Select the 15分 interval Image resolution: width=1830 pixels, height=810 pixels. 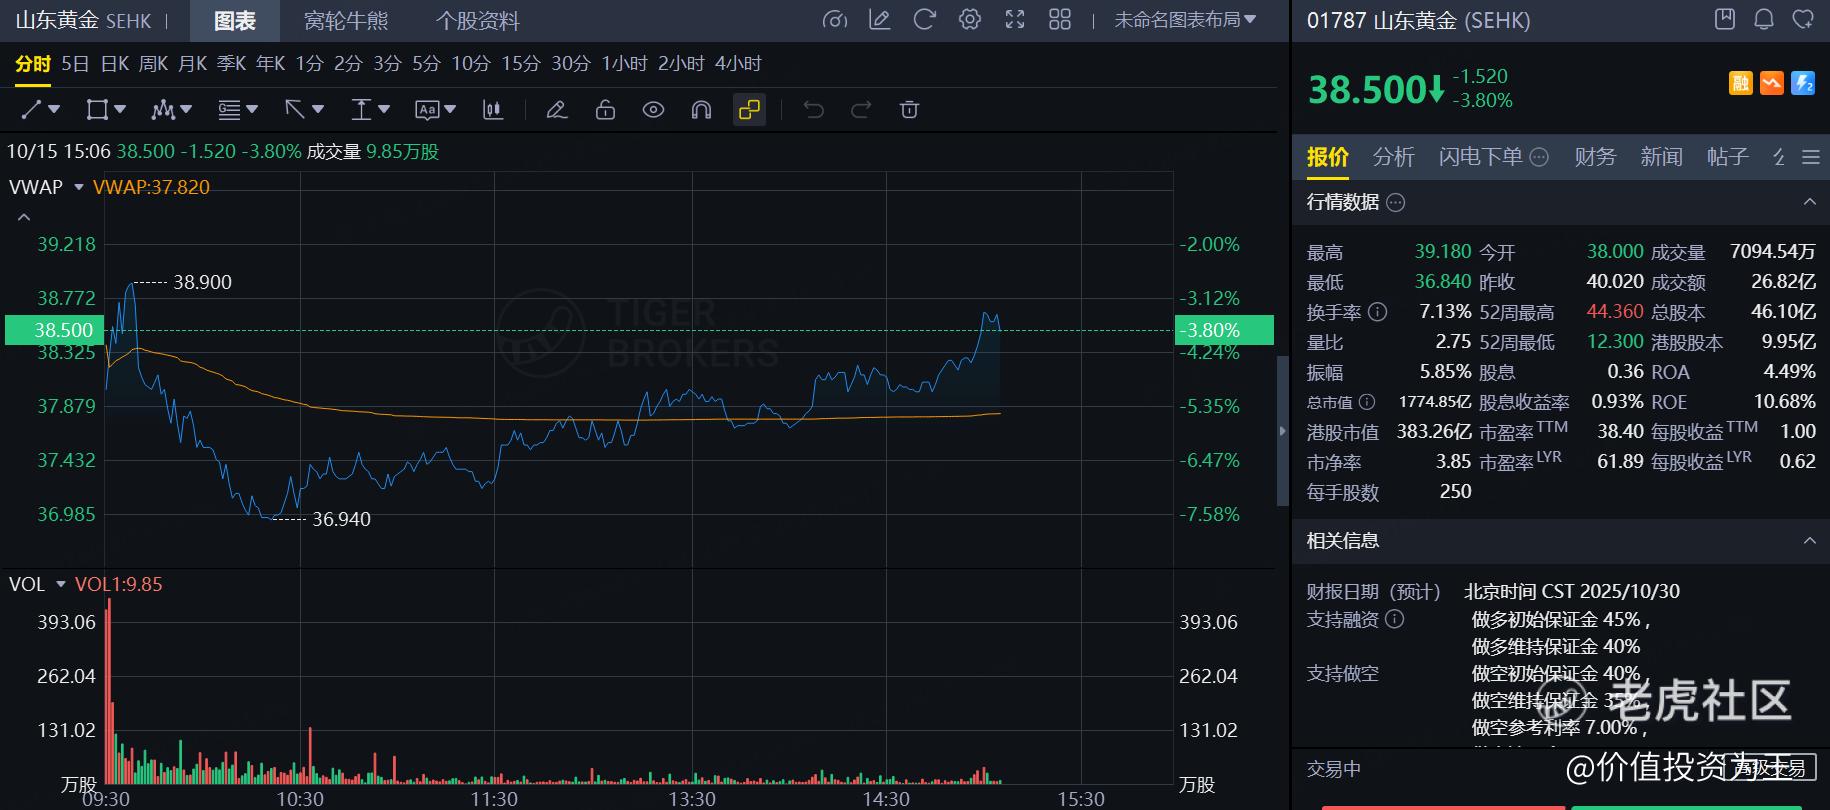coord(520,64)
